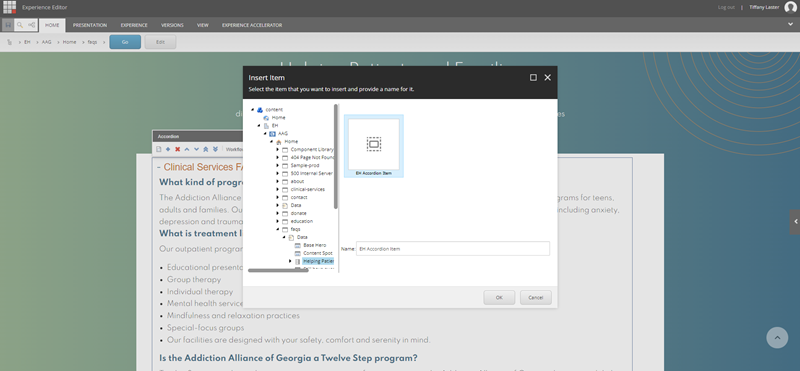
Task: Select the Helping Patients tree item
Action: [318, 261]
